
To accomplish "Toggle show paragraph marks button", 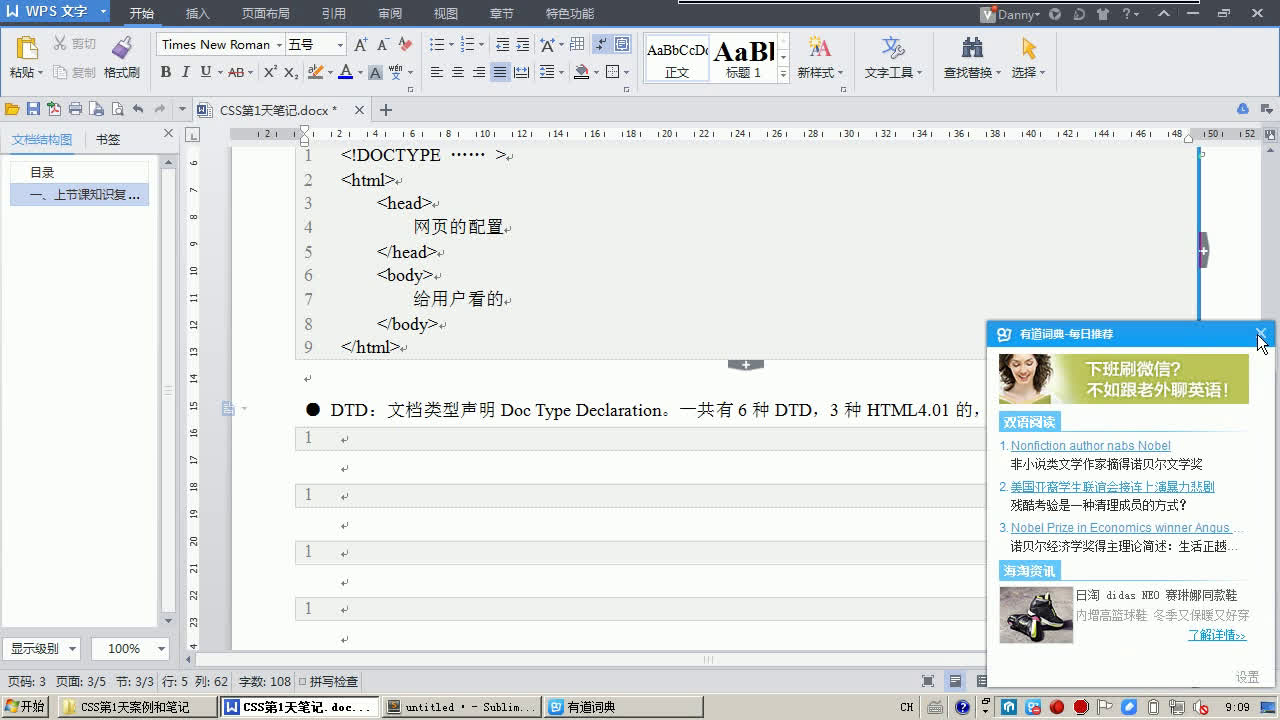I will [601, 44].
